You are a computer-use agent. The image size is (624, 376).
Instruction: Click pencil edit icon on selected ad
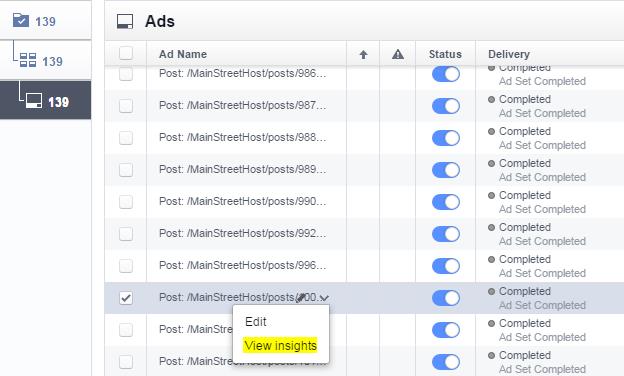(301, 298)
